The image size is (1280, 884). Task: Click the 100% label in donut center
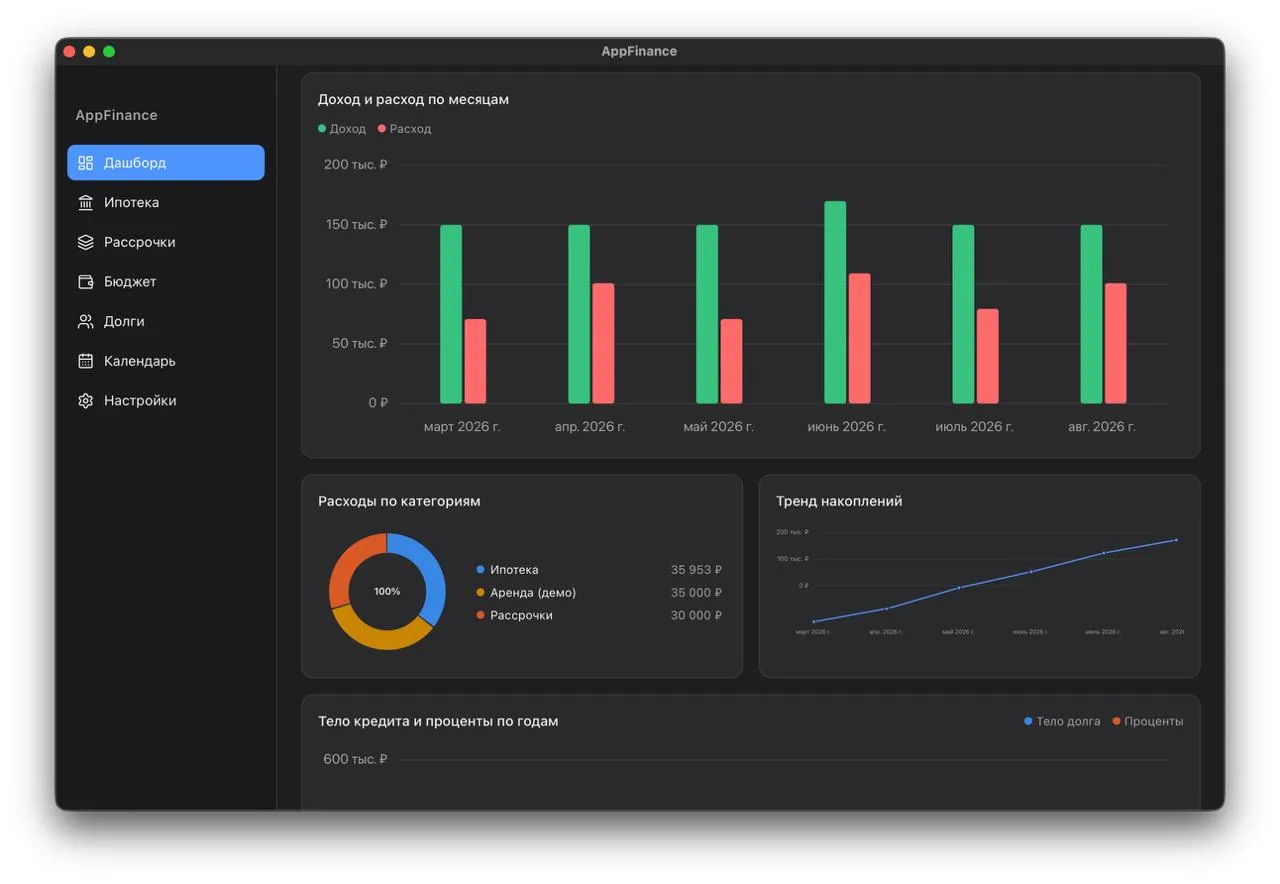tap(387, 592)
